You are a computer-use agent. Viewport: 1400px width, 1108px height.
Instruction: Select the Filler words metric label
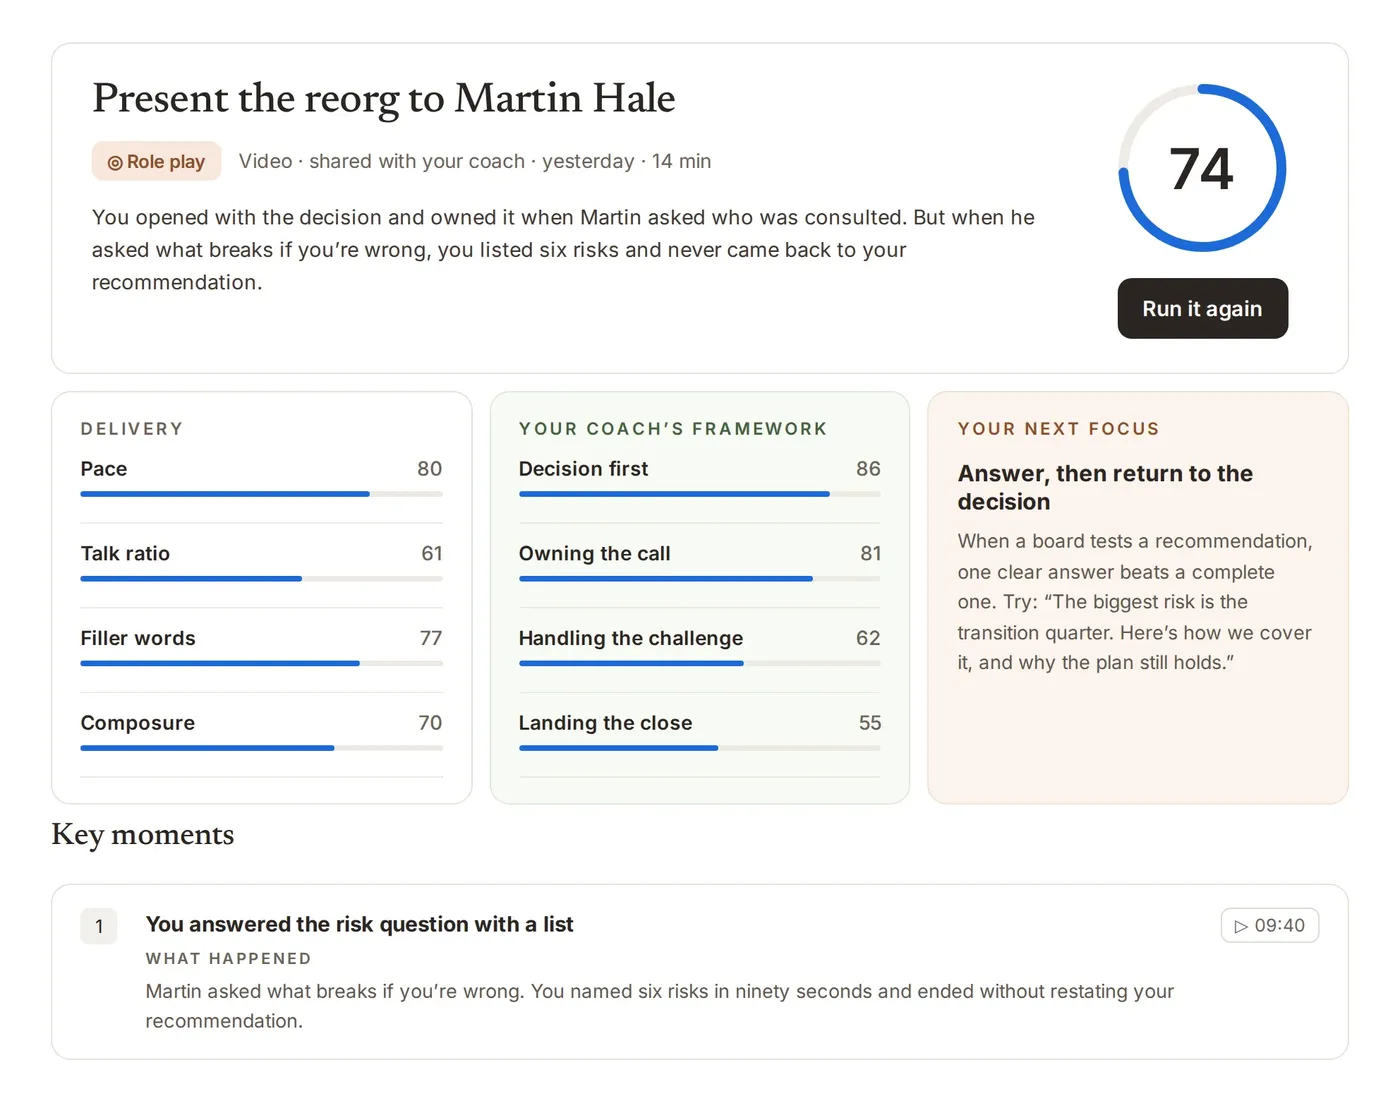(x=138, y=638)
